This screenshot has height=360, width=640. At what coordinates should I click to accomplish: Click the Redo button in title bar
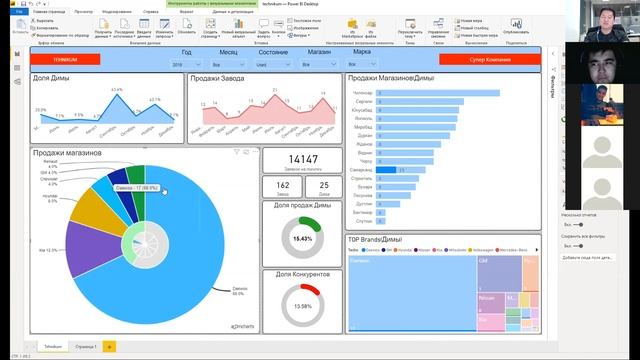[x=38, y=4]
